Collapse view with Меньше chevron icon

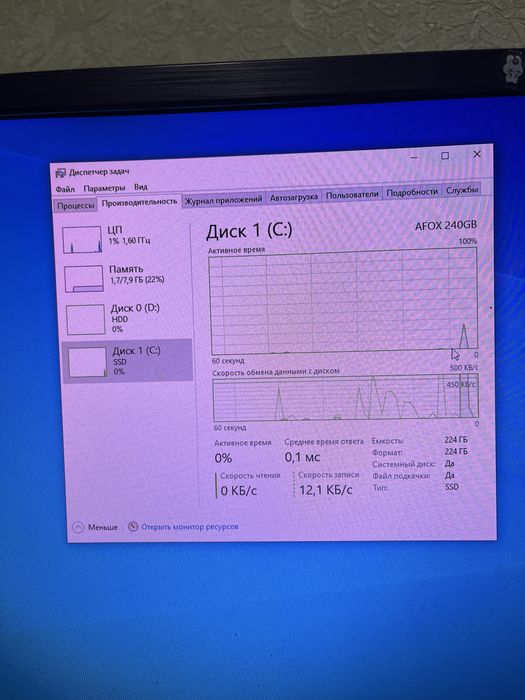pyautogui.click(x=78, y=527)
